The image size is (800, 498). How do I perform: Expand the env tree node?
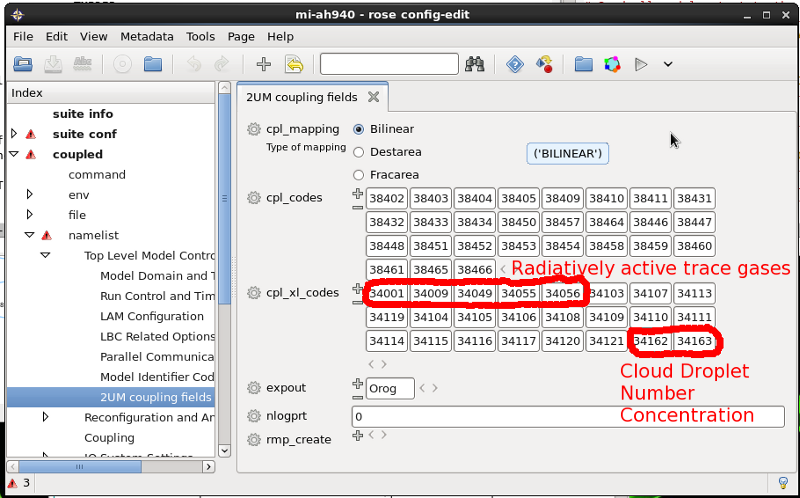point(30,194)
